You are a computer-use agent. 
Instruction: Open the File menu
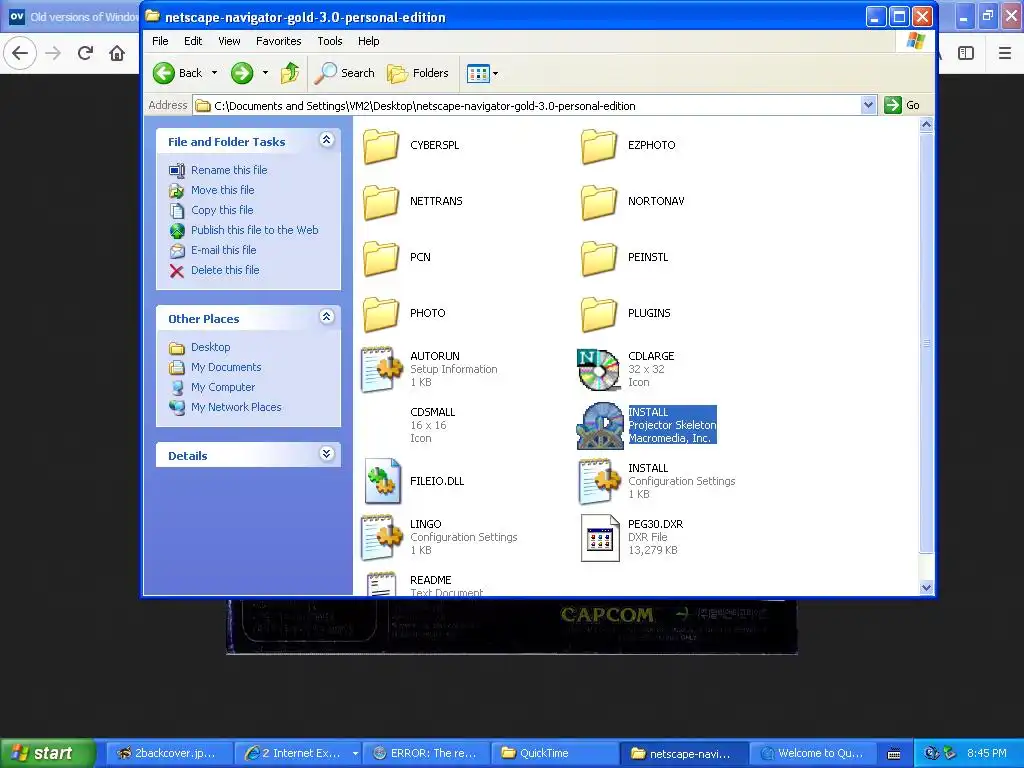[x=160, y=41]
